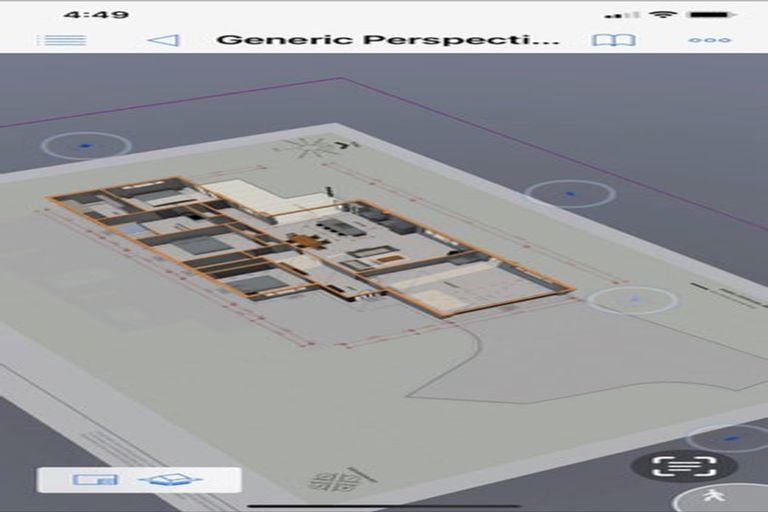Tap the bottom section marker symbol on sheet
This screenshot has height=512, width=768.
(x=335, y=478)
